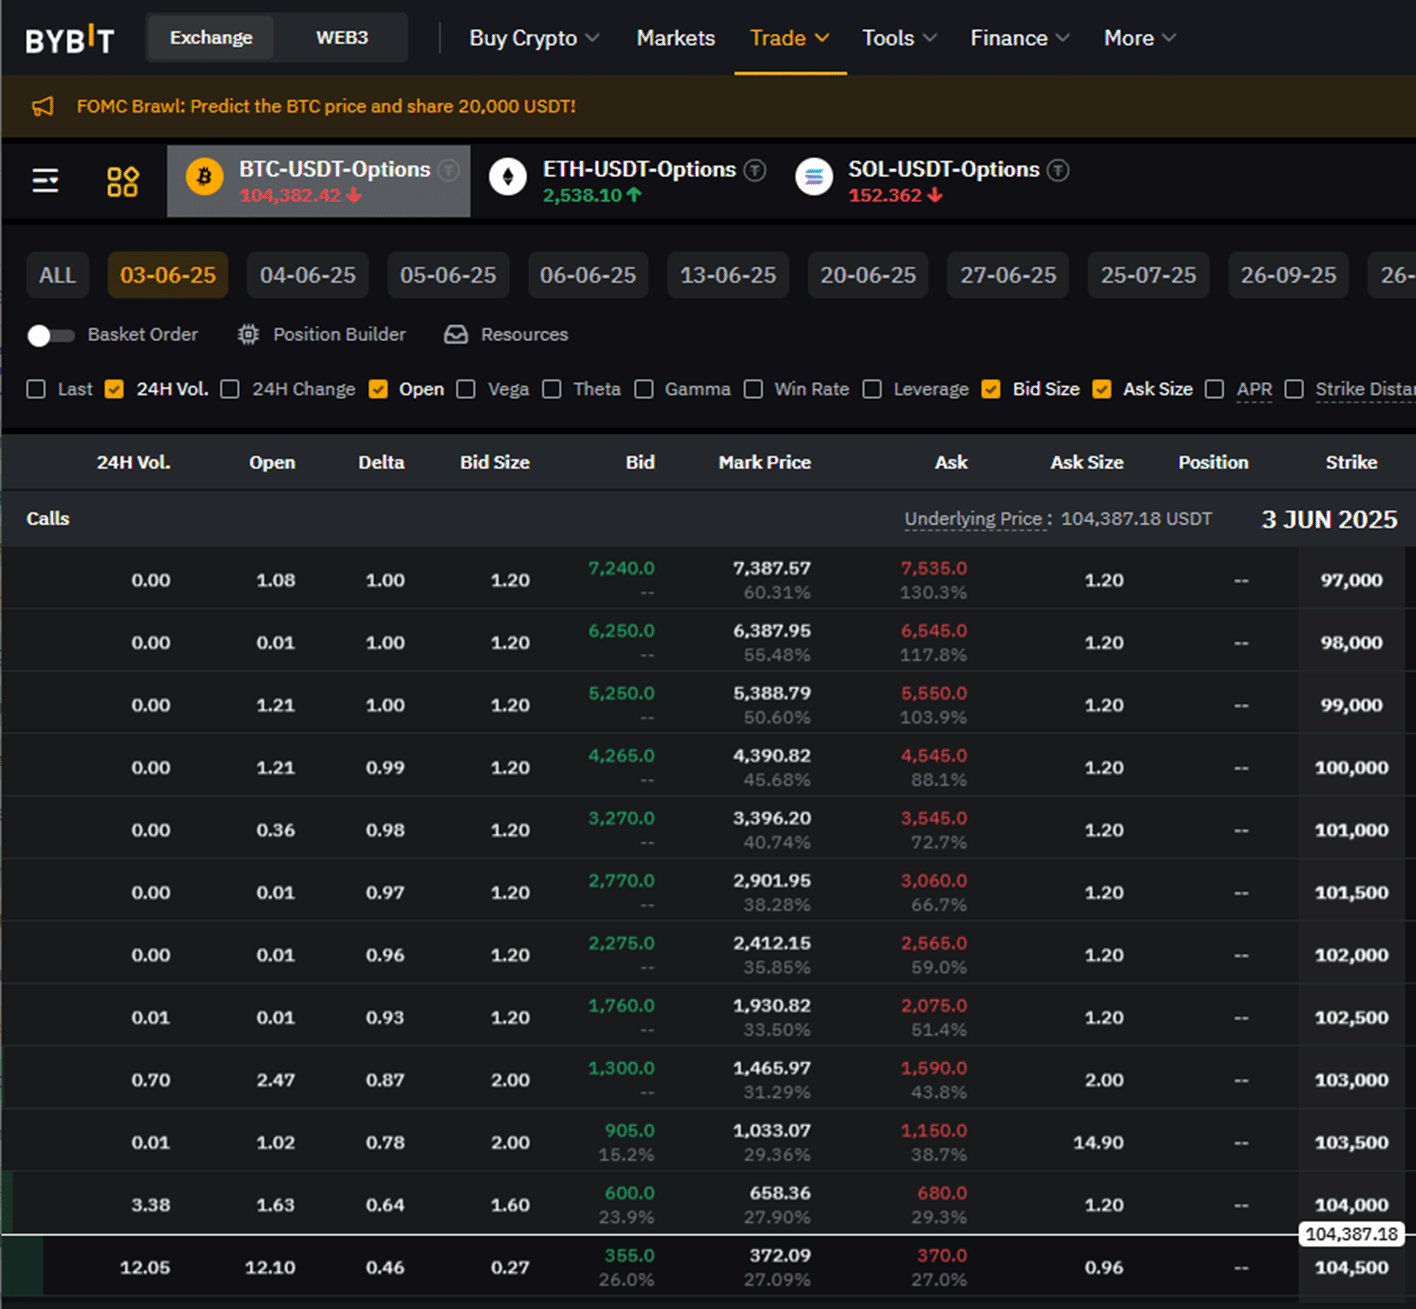The width and height of the screenshot is (1416, 1309).
Task: Open the Markets page
Action: tap(676, 38)
